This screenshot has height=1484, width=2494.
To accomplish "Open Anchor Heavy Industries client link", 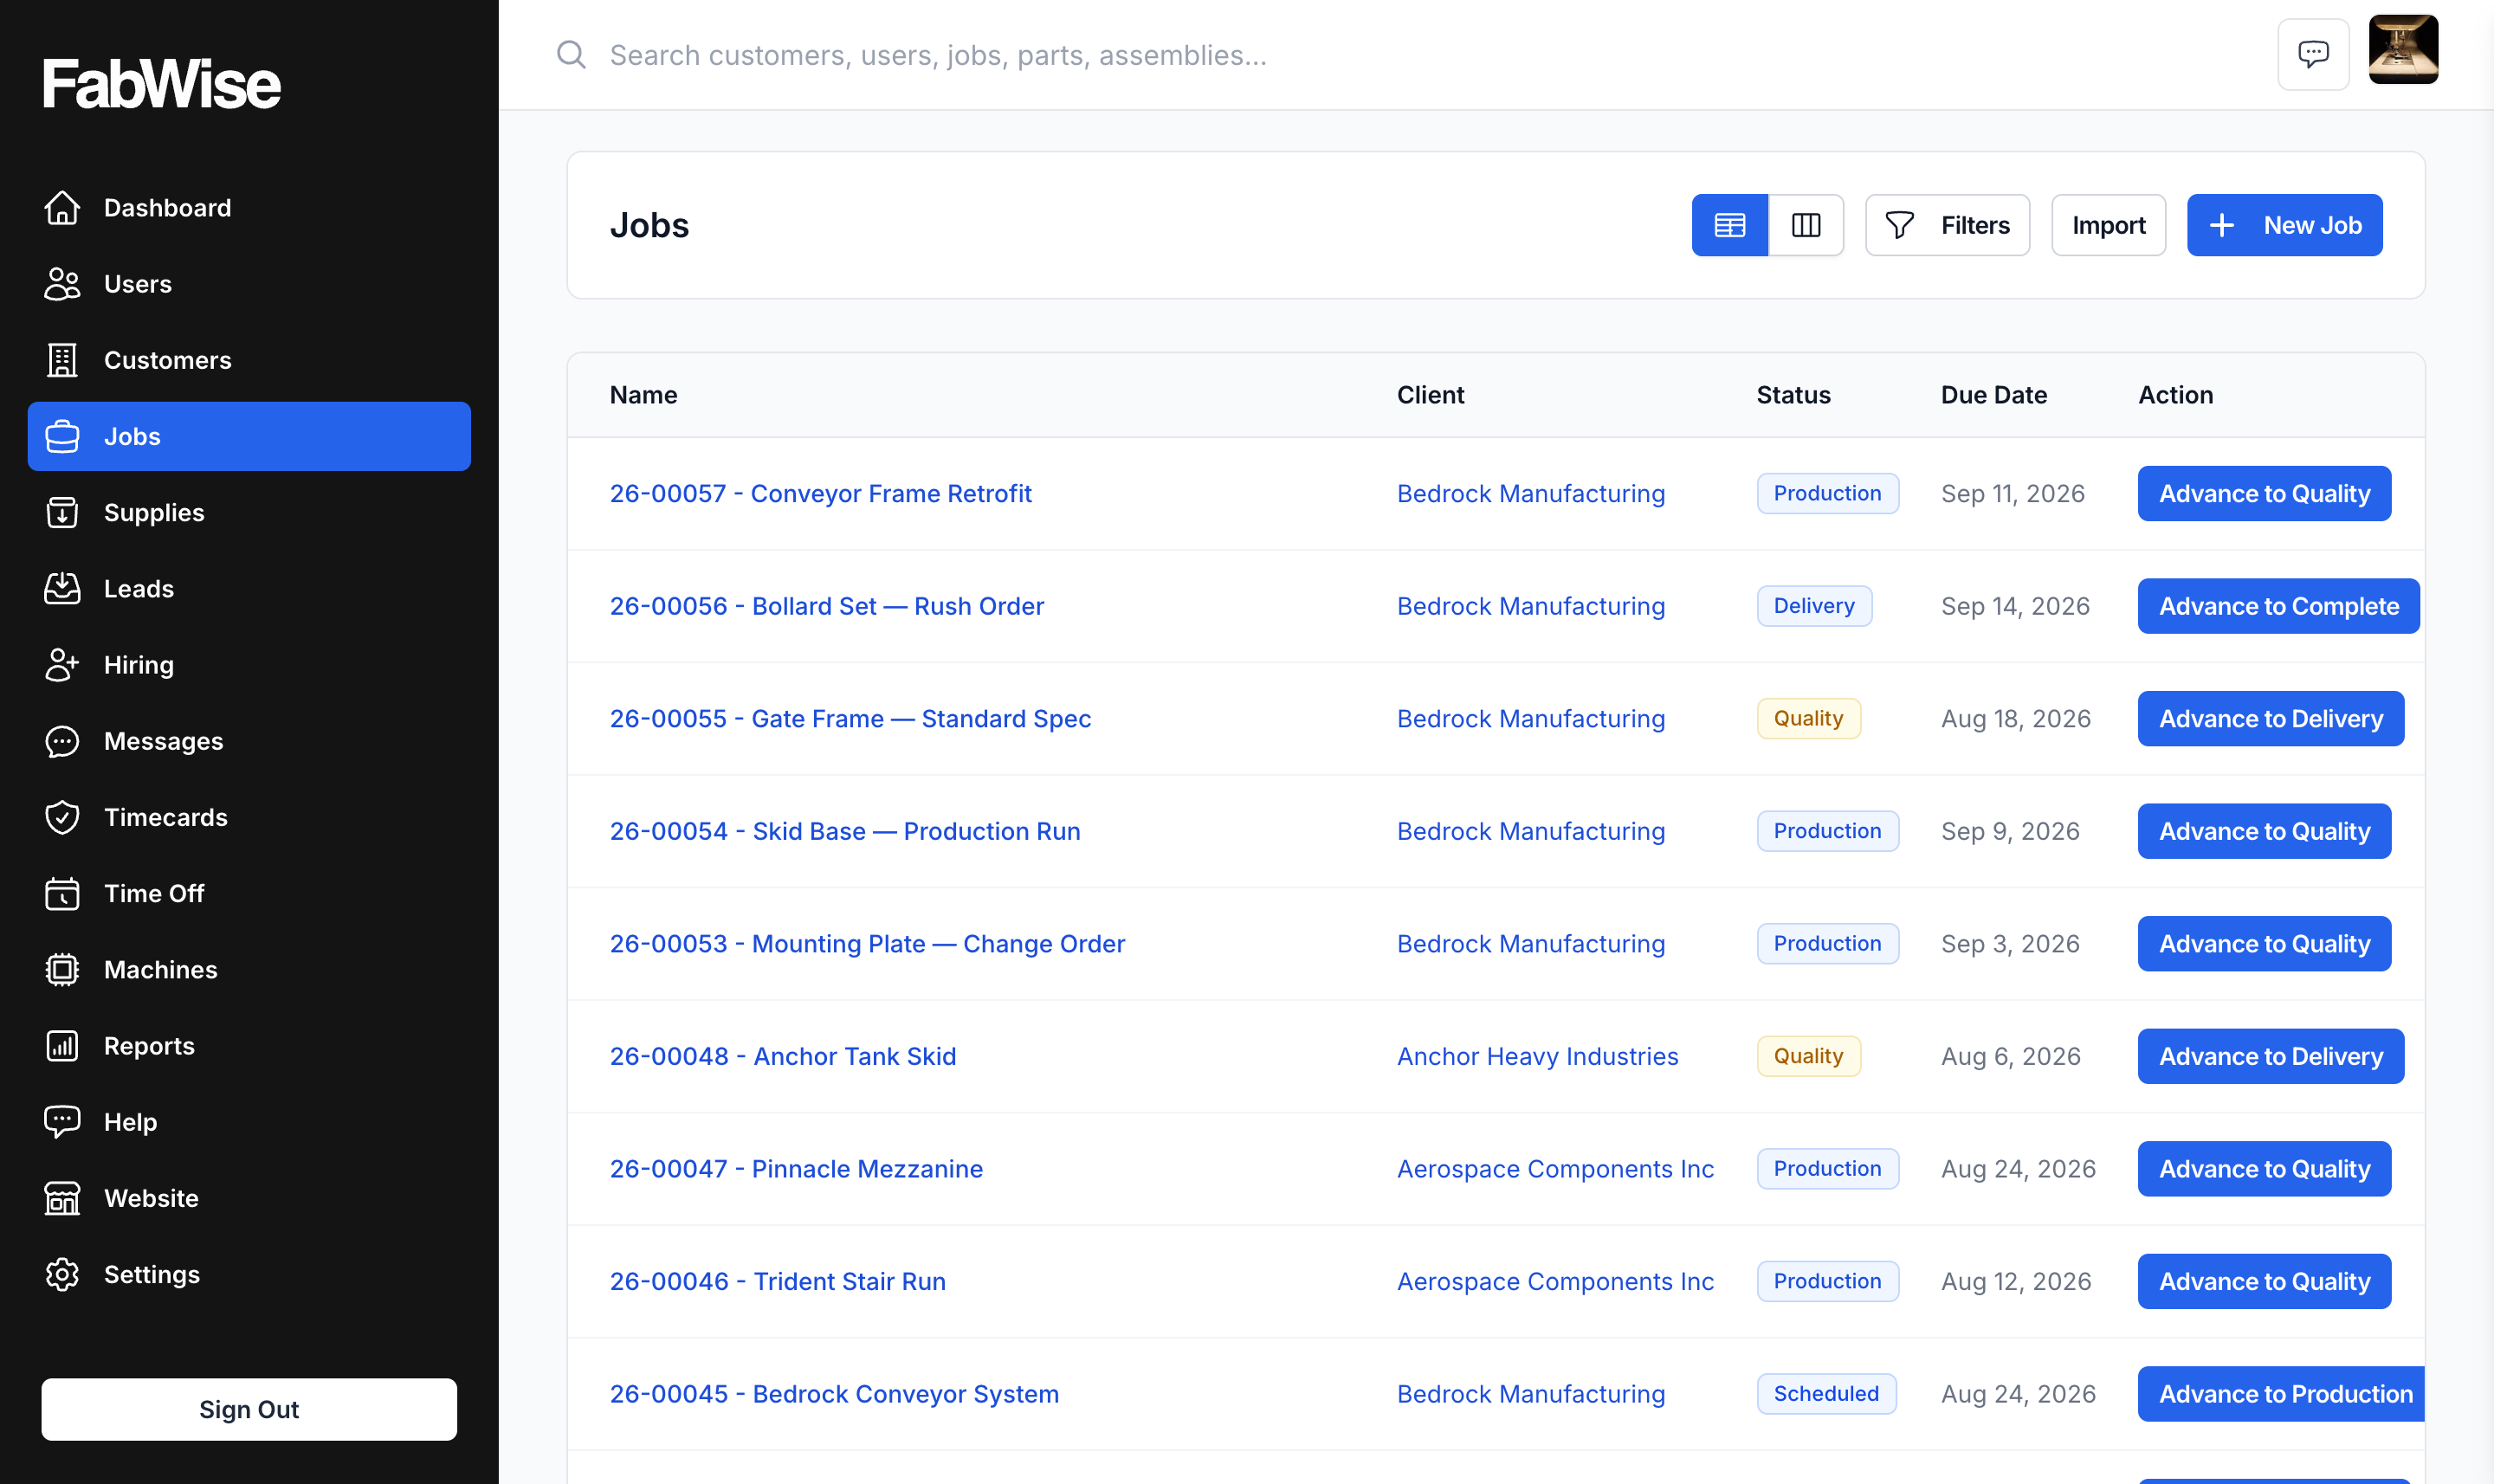I will click(x=1537, y=1056).
